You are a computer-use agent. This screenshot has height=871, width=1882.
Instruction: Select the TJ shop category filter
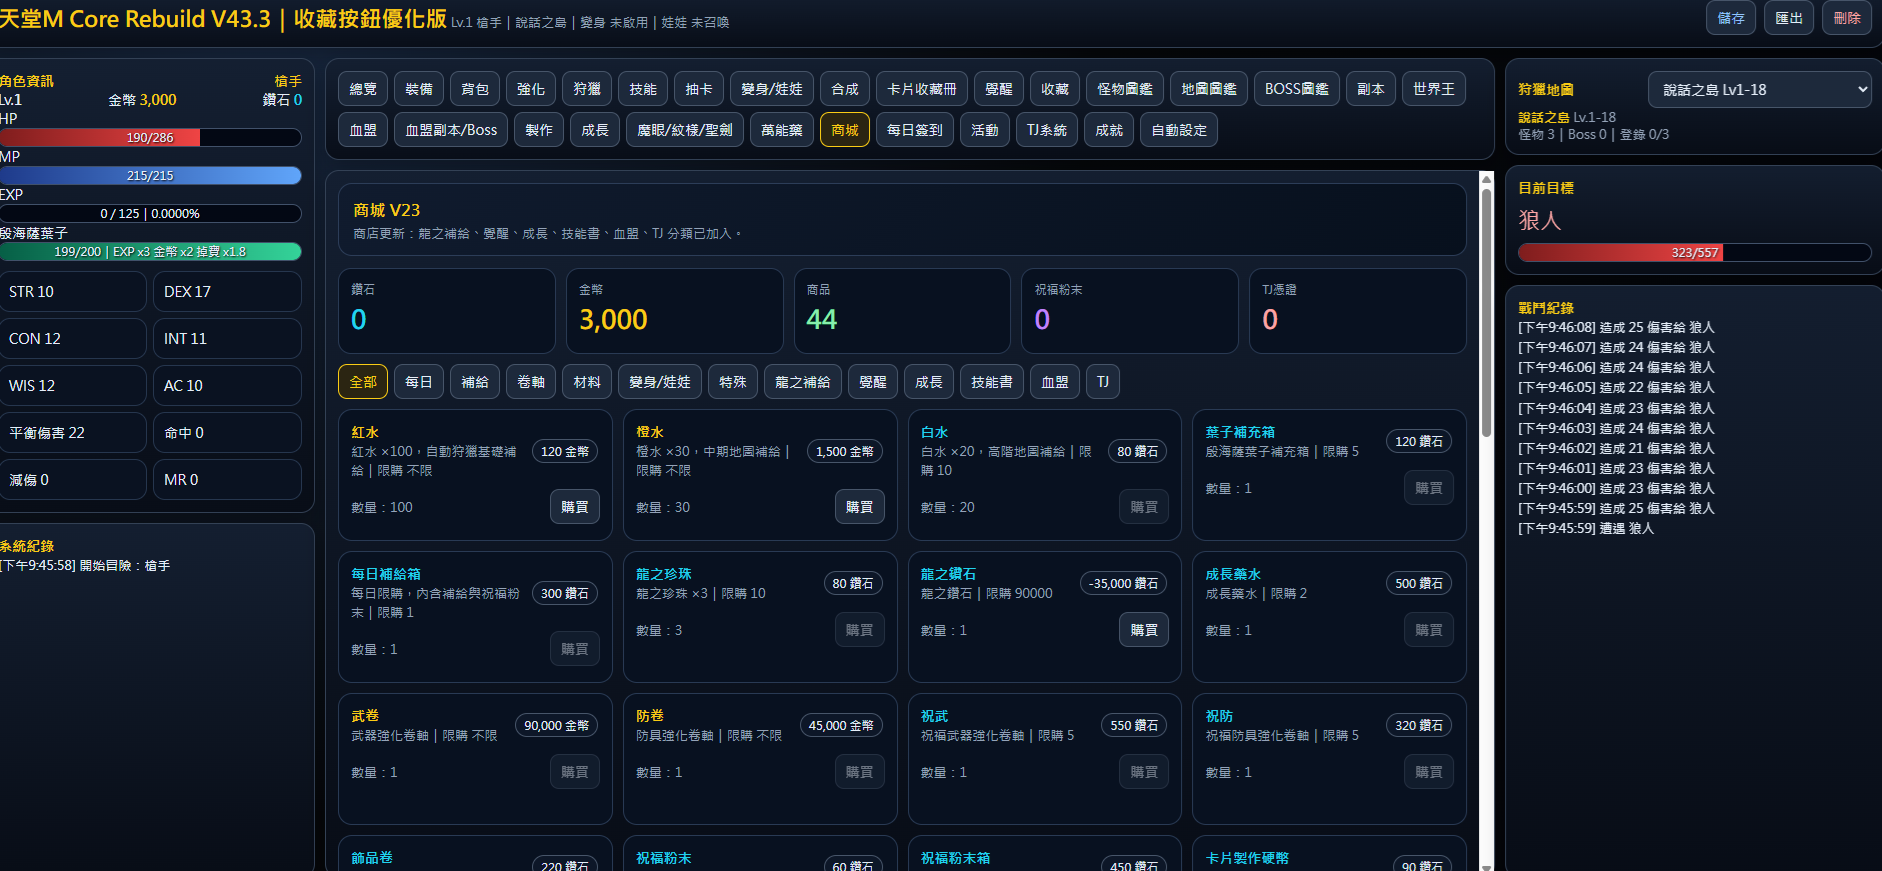tap(1103, 382)
